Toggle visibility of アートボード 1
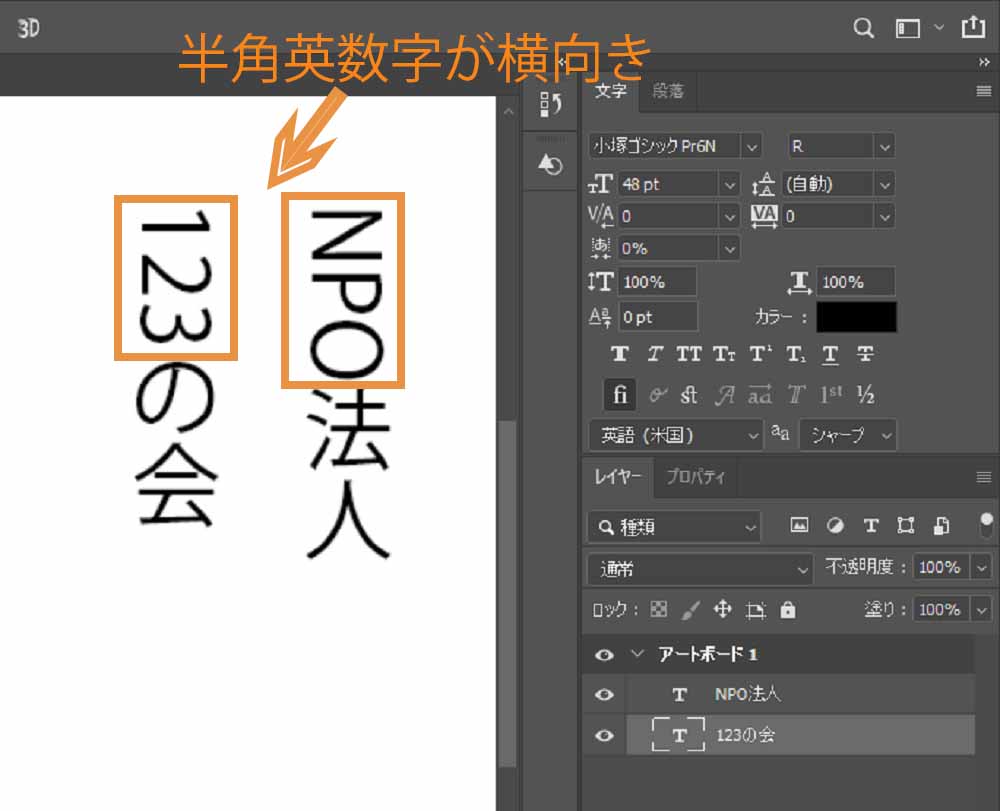The image size is (1000, 811). coord(604,654)
